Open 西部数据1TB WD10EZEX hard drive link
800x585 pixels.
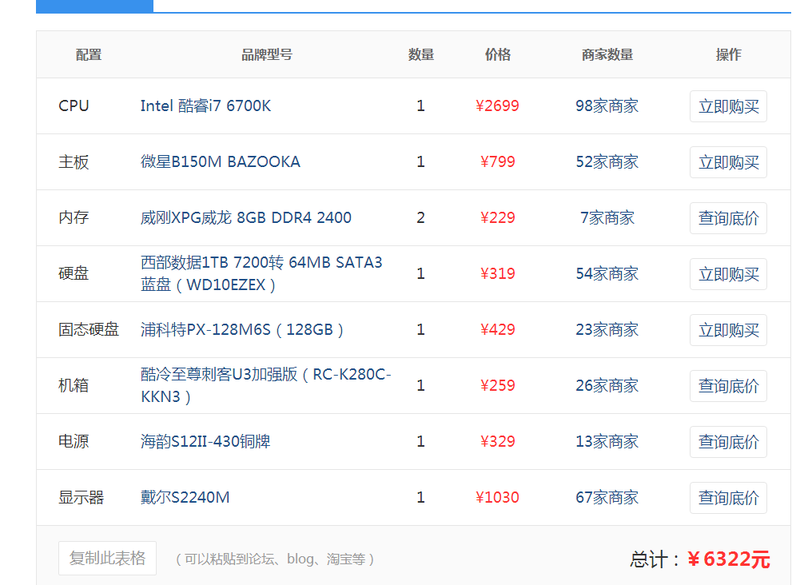pyautogui.click(x=261, y=273)
